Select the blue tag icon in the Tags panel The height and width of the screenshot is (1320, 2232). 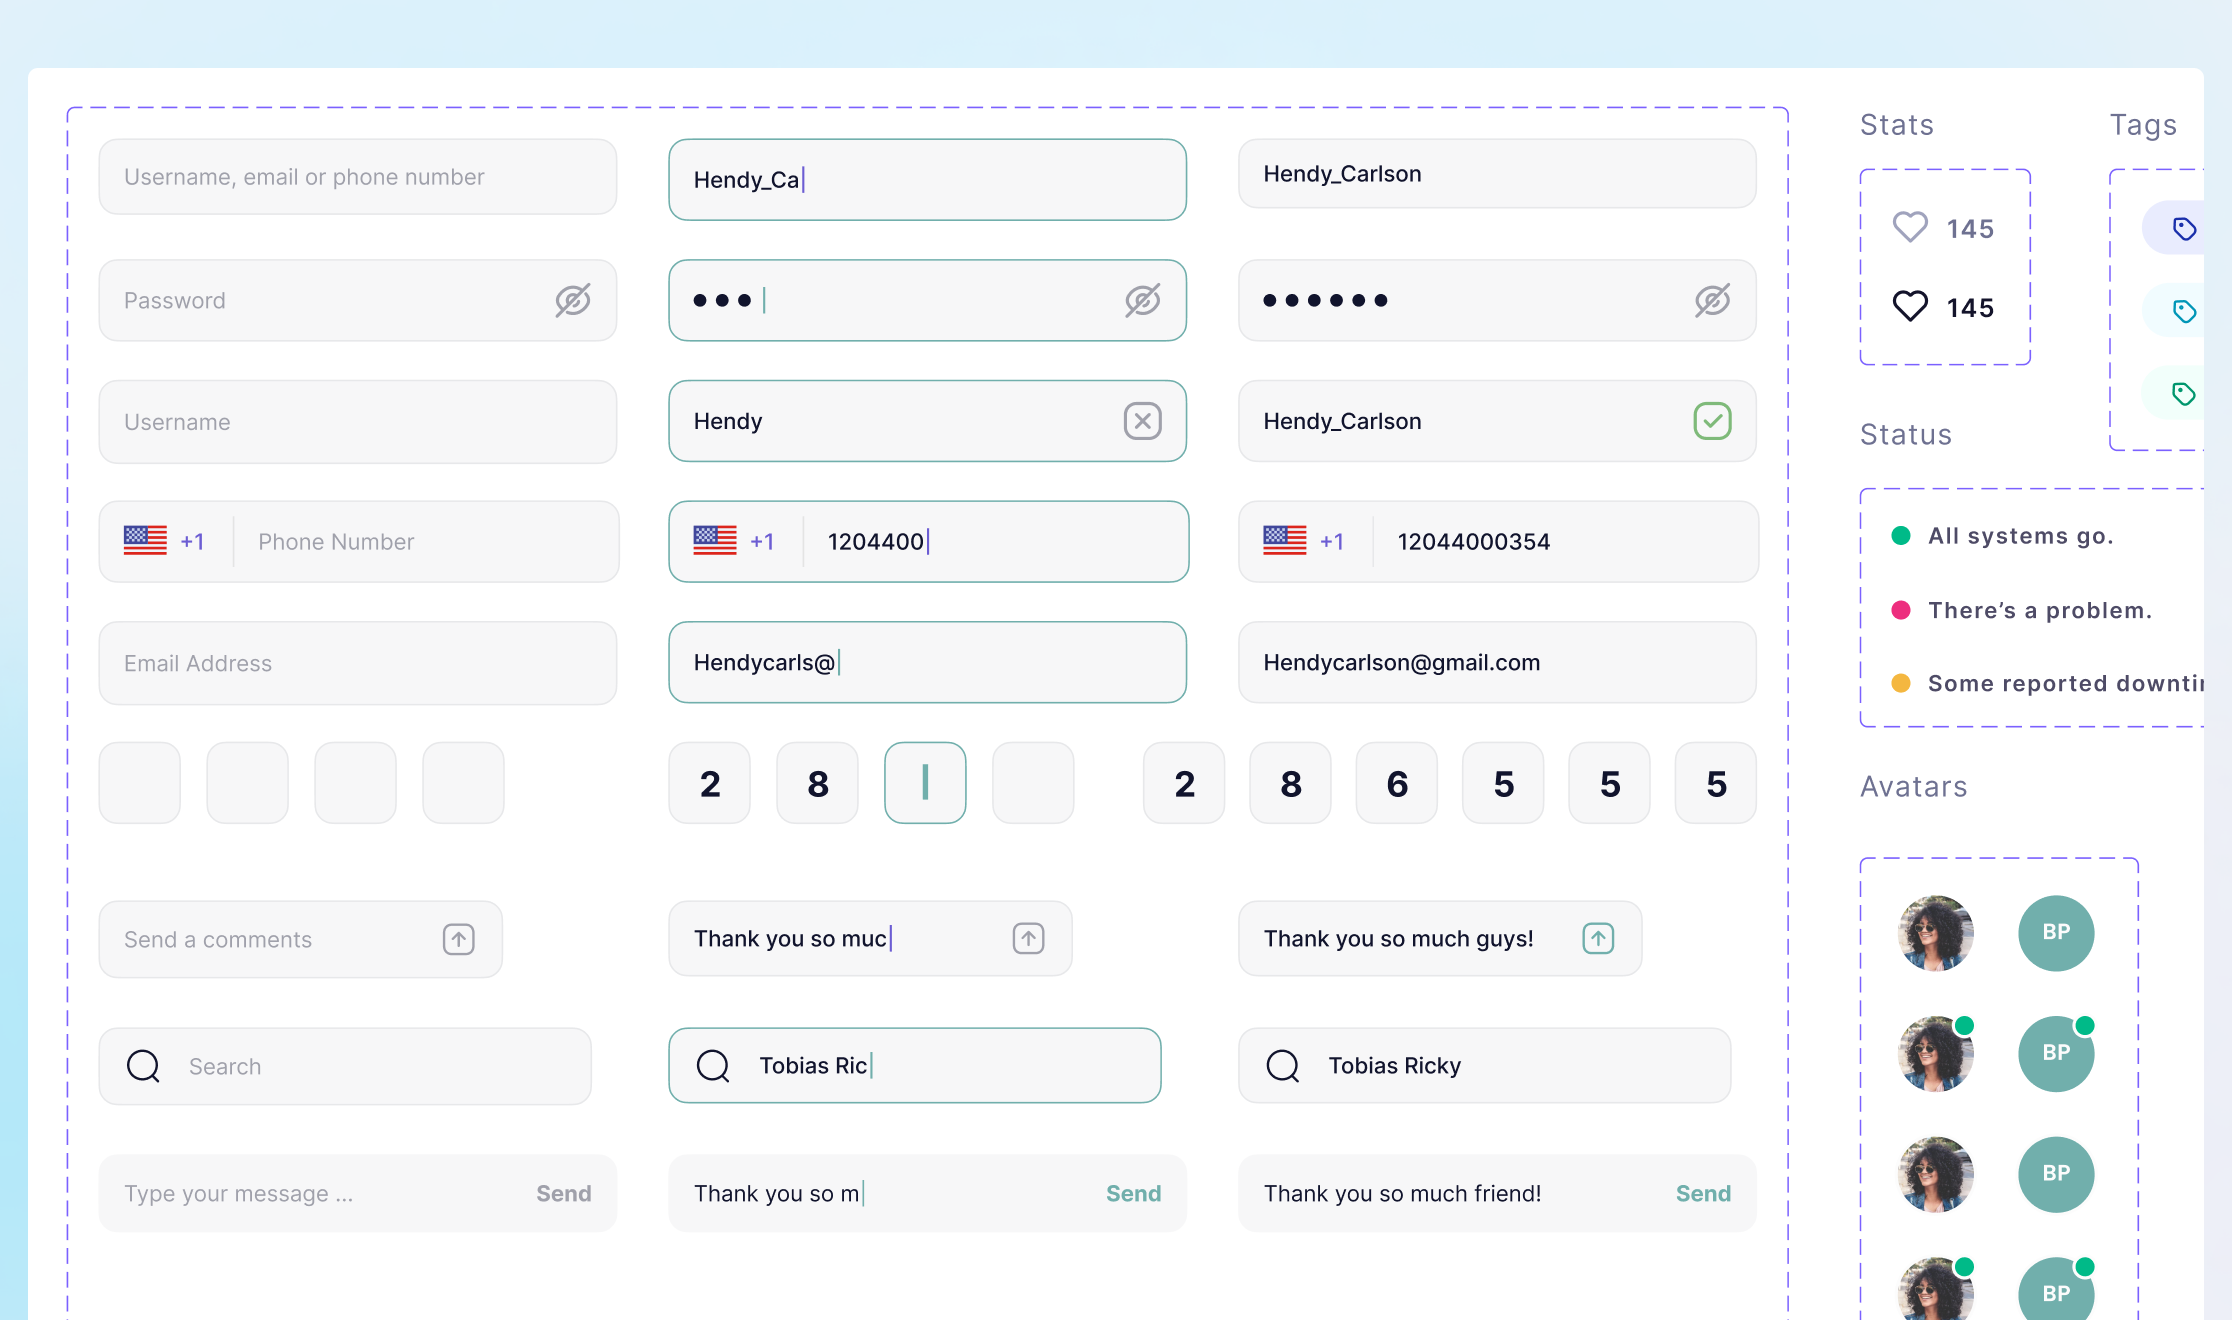[x=2185, y=227]
